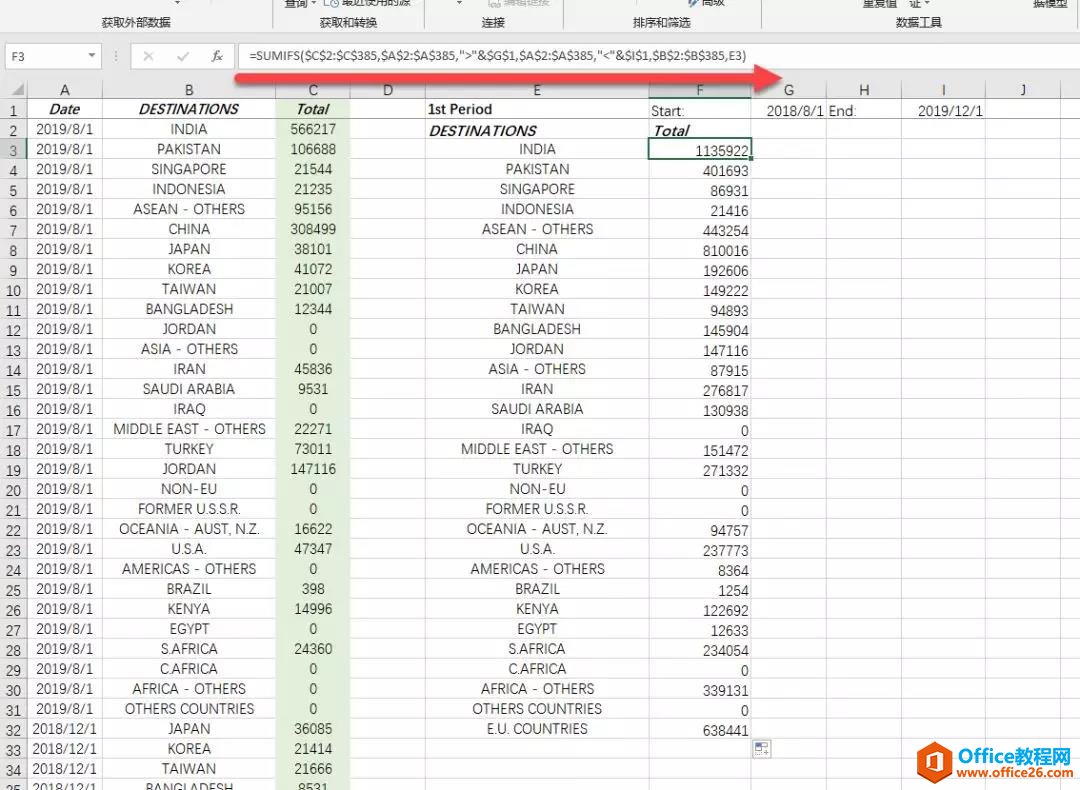Select the DESTINATIONS header cell in column B
This screenshot has width=1080, height=790.
tap(189, 109)
